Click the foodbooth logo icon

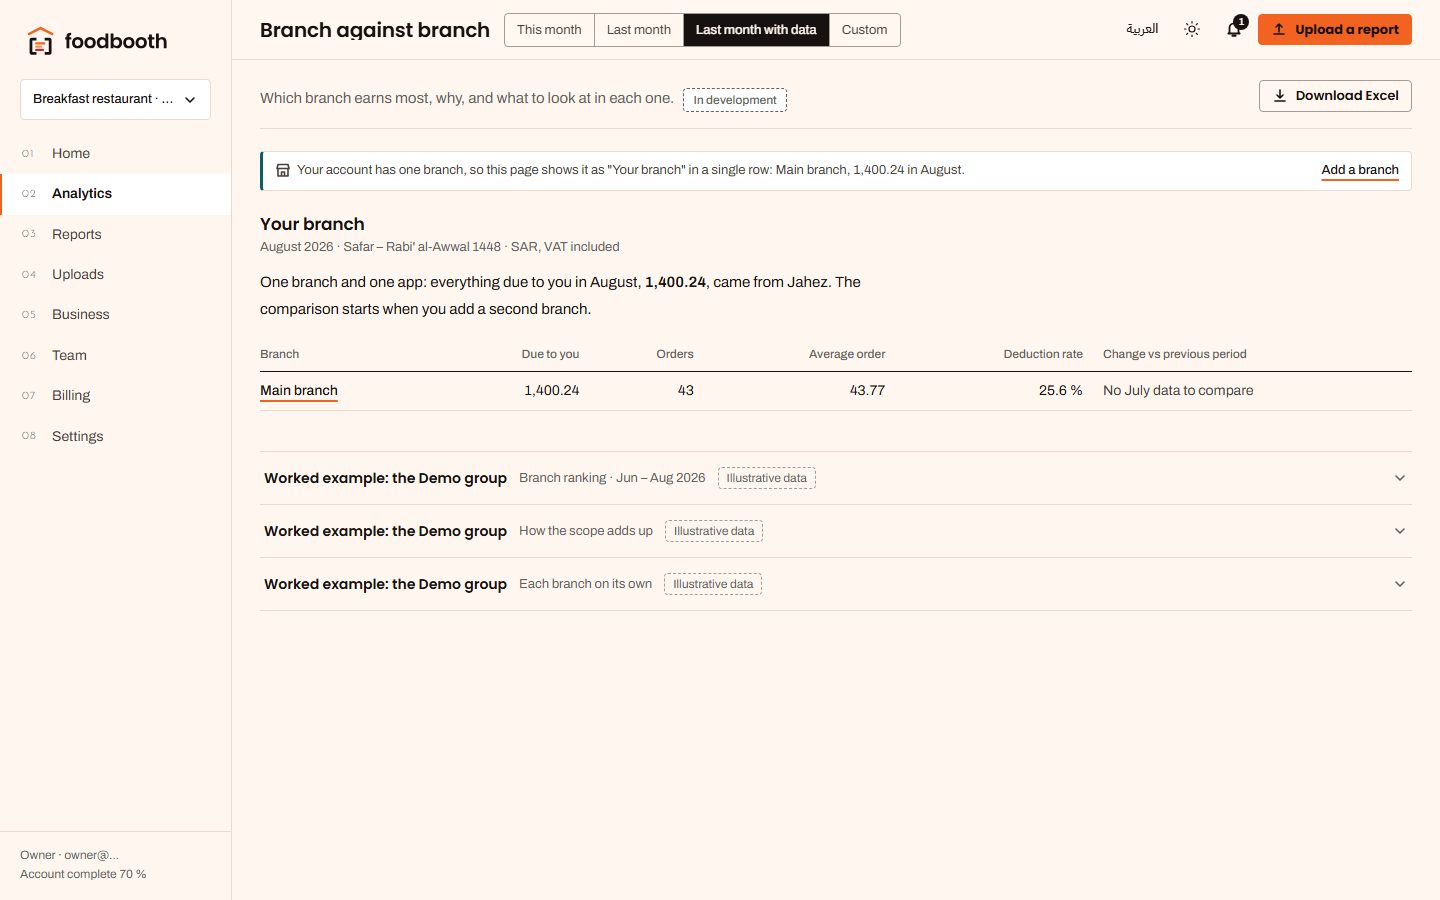coord(40,41)
